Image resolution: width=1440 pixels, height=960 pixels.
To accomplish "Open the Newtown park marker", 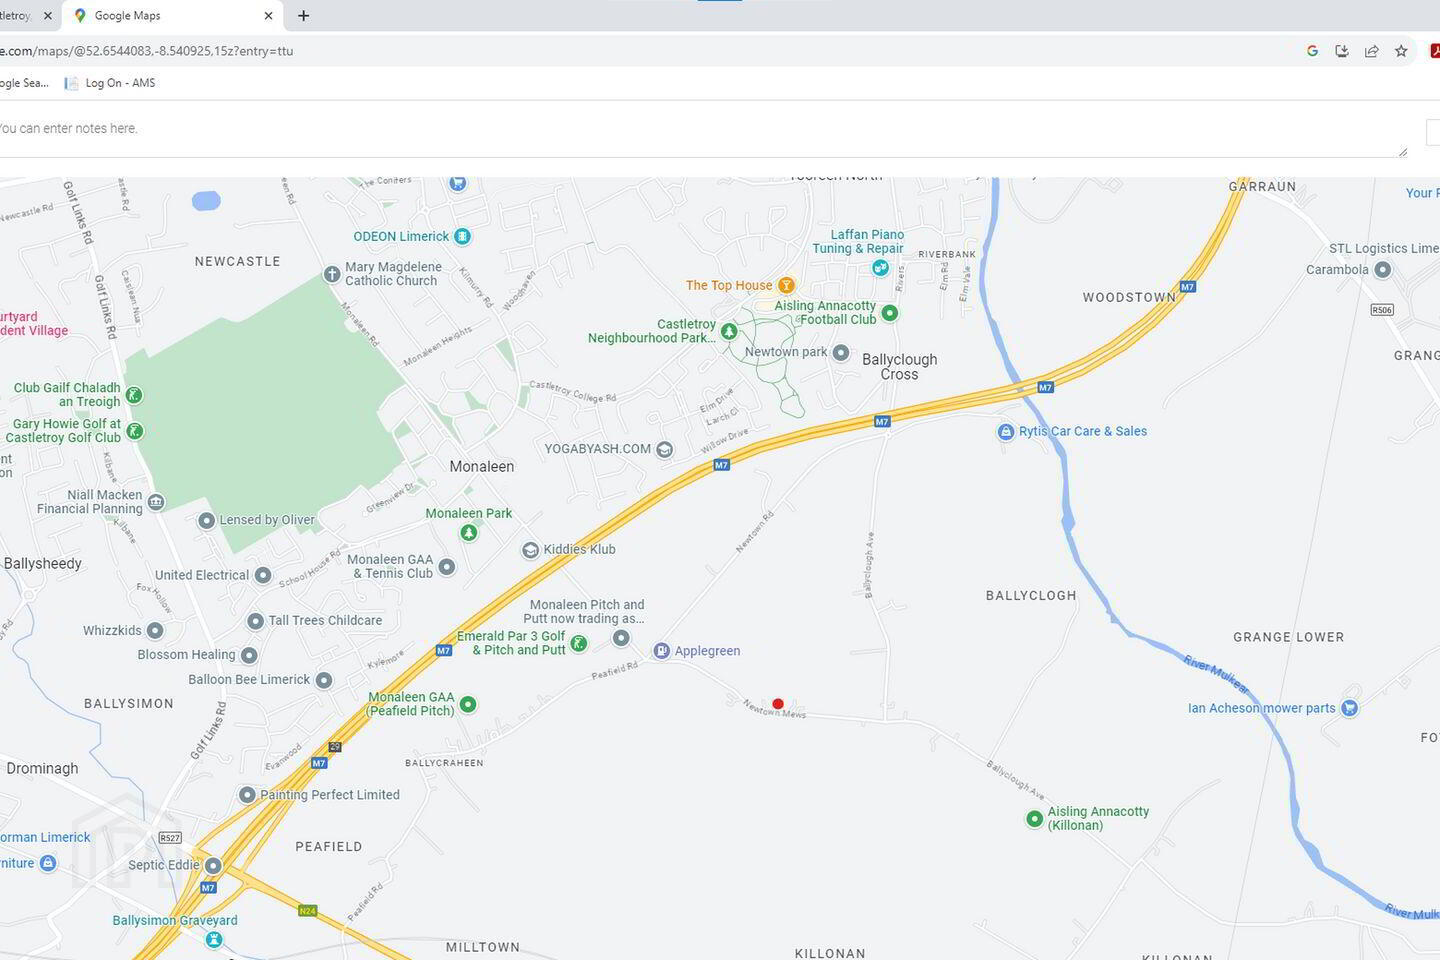I will pos(841,353).
